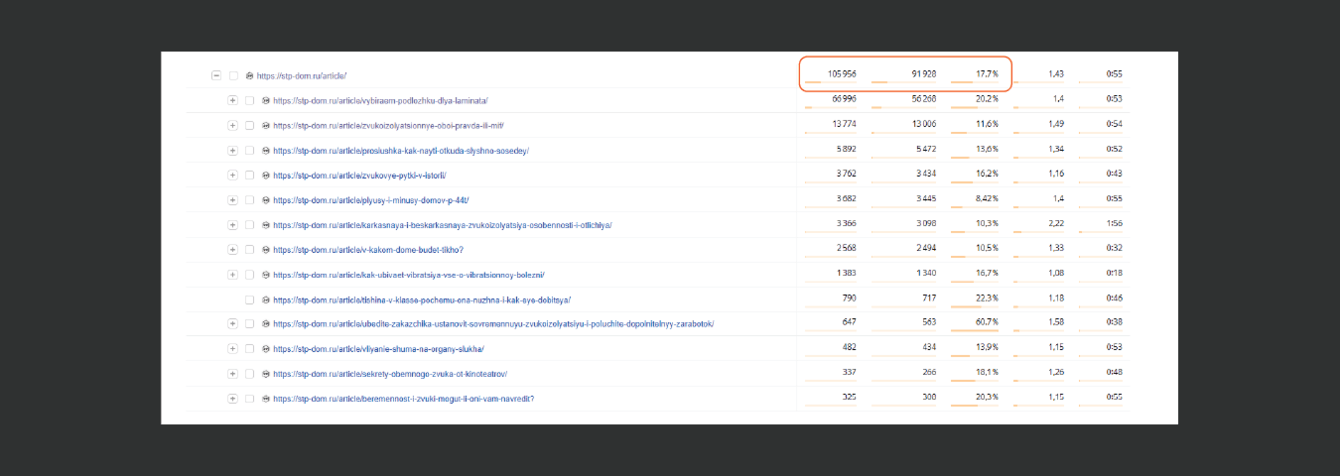This screenshot has height=476, width=1340.
Task: Open the proslushka-kak-nayti-otkuda-slyshno-sosedey link
Action: [x=400, y=151]
